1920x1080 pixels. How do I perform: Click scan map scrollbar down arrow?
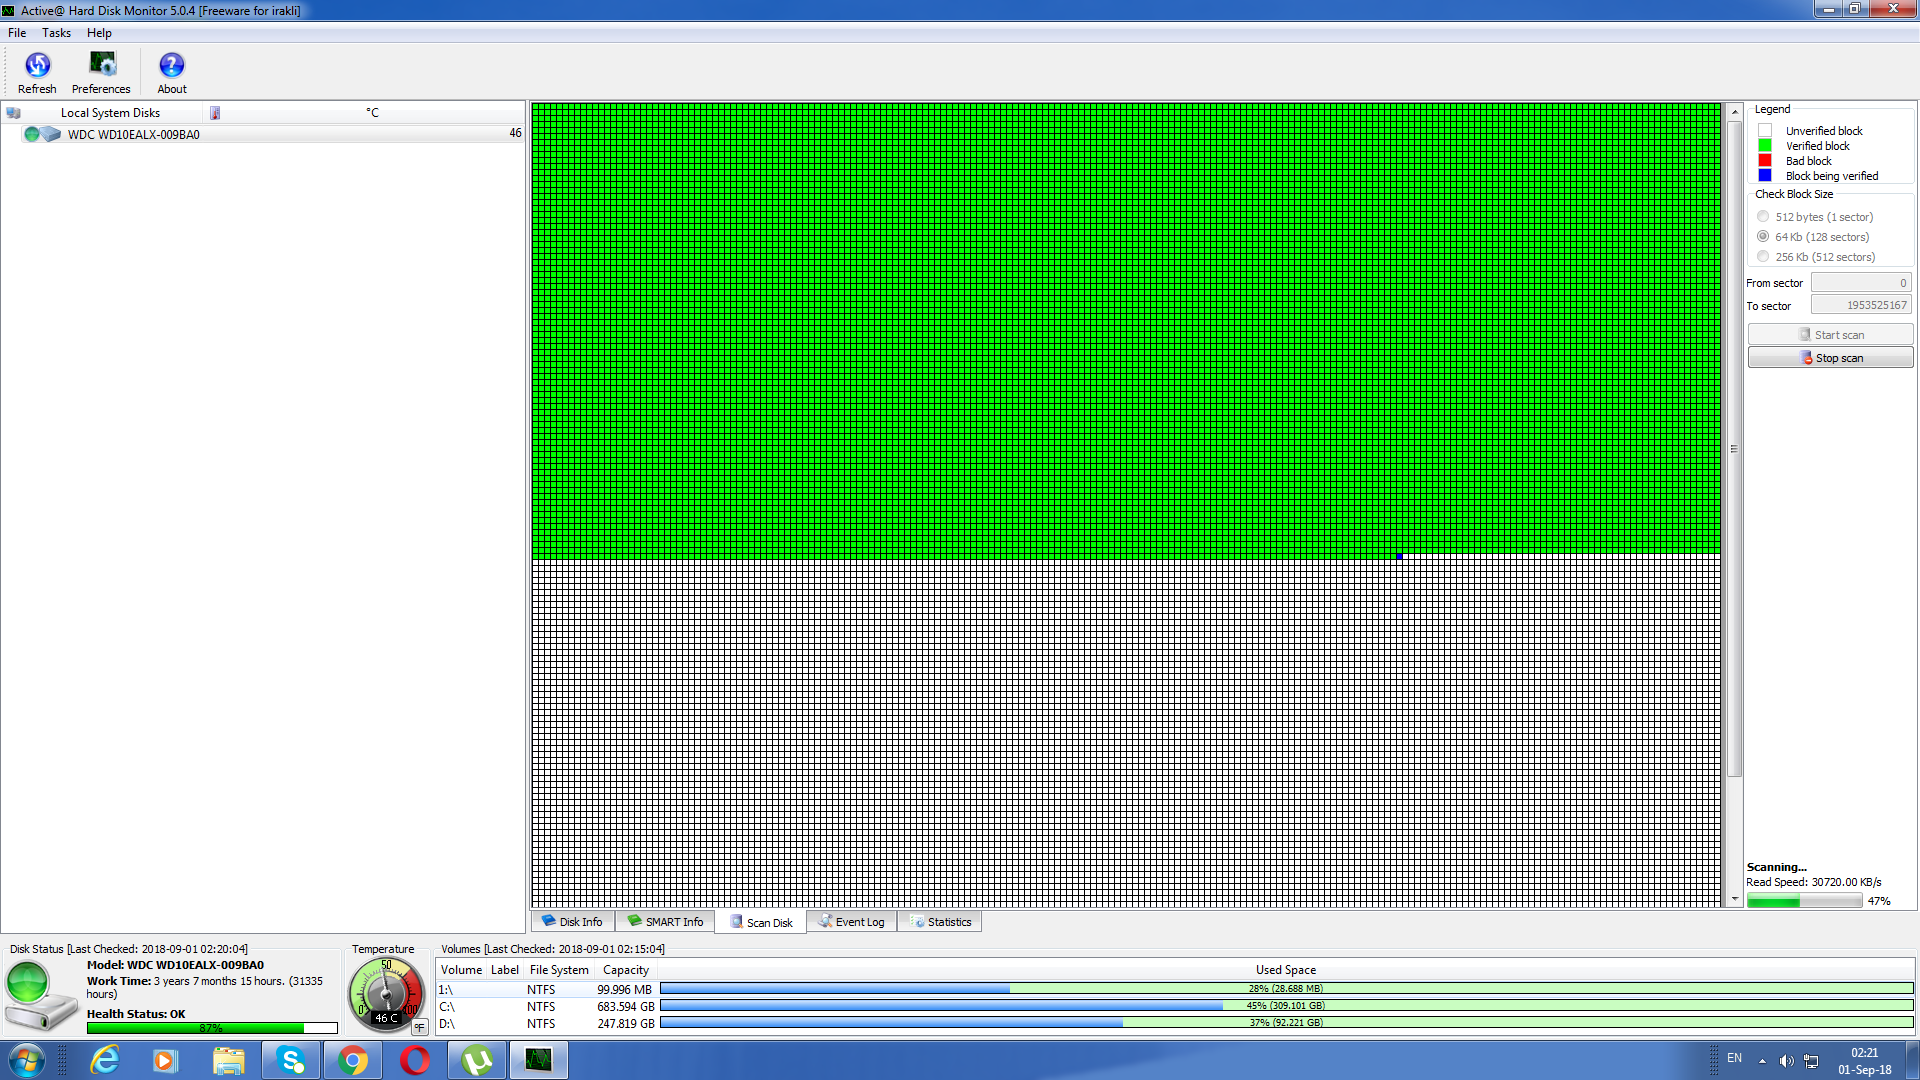(1735, 899)
